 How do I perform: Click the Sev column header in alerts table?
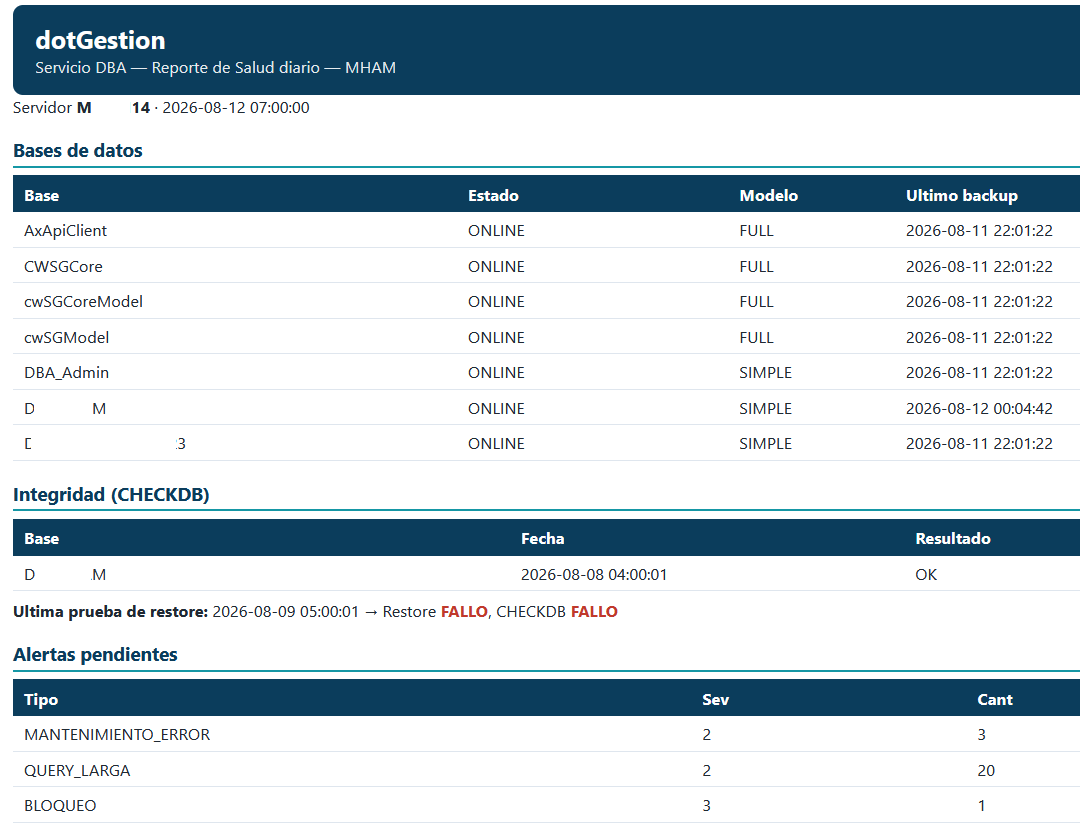click(x=716, y=700)
